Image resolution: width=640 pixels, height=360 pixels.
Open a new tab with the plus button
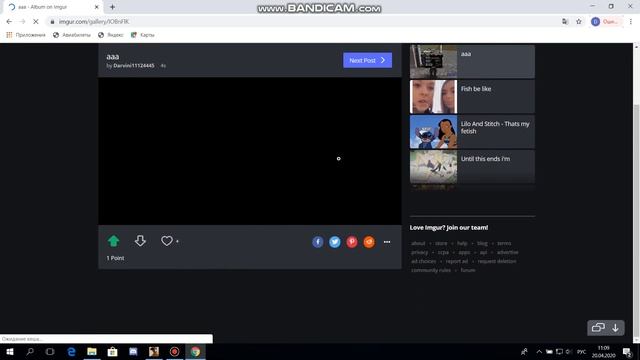[x=112, y=7]
